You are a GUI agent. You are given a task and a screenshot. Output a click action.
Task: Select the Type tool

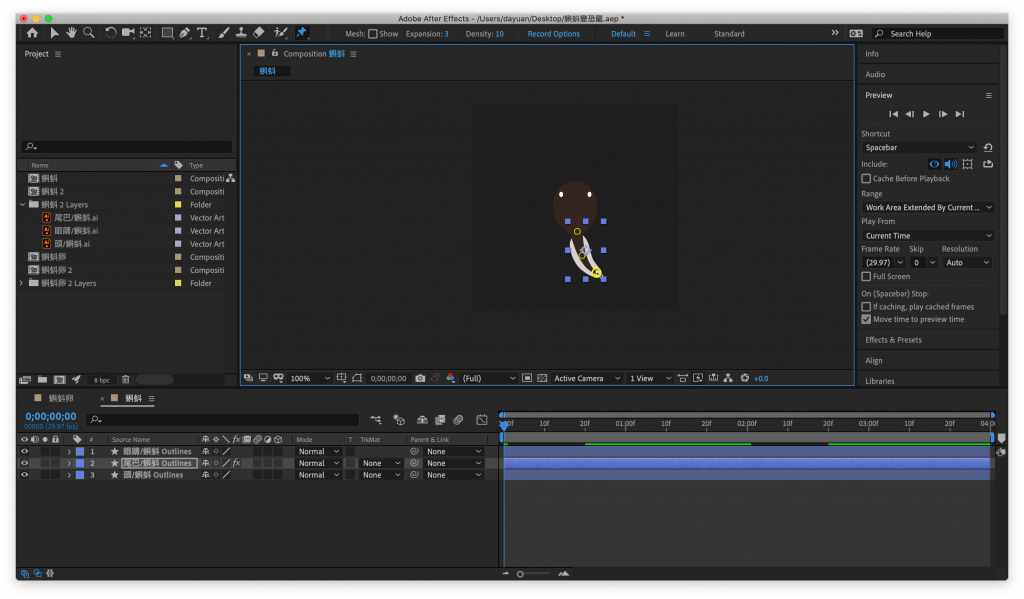[x=202, y=33]
